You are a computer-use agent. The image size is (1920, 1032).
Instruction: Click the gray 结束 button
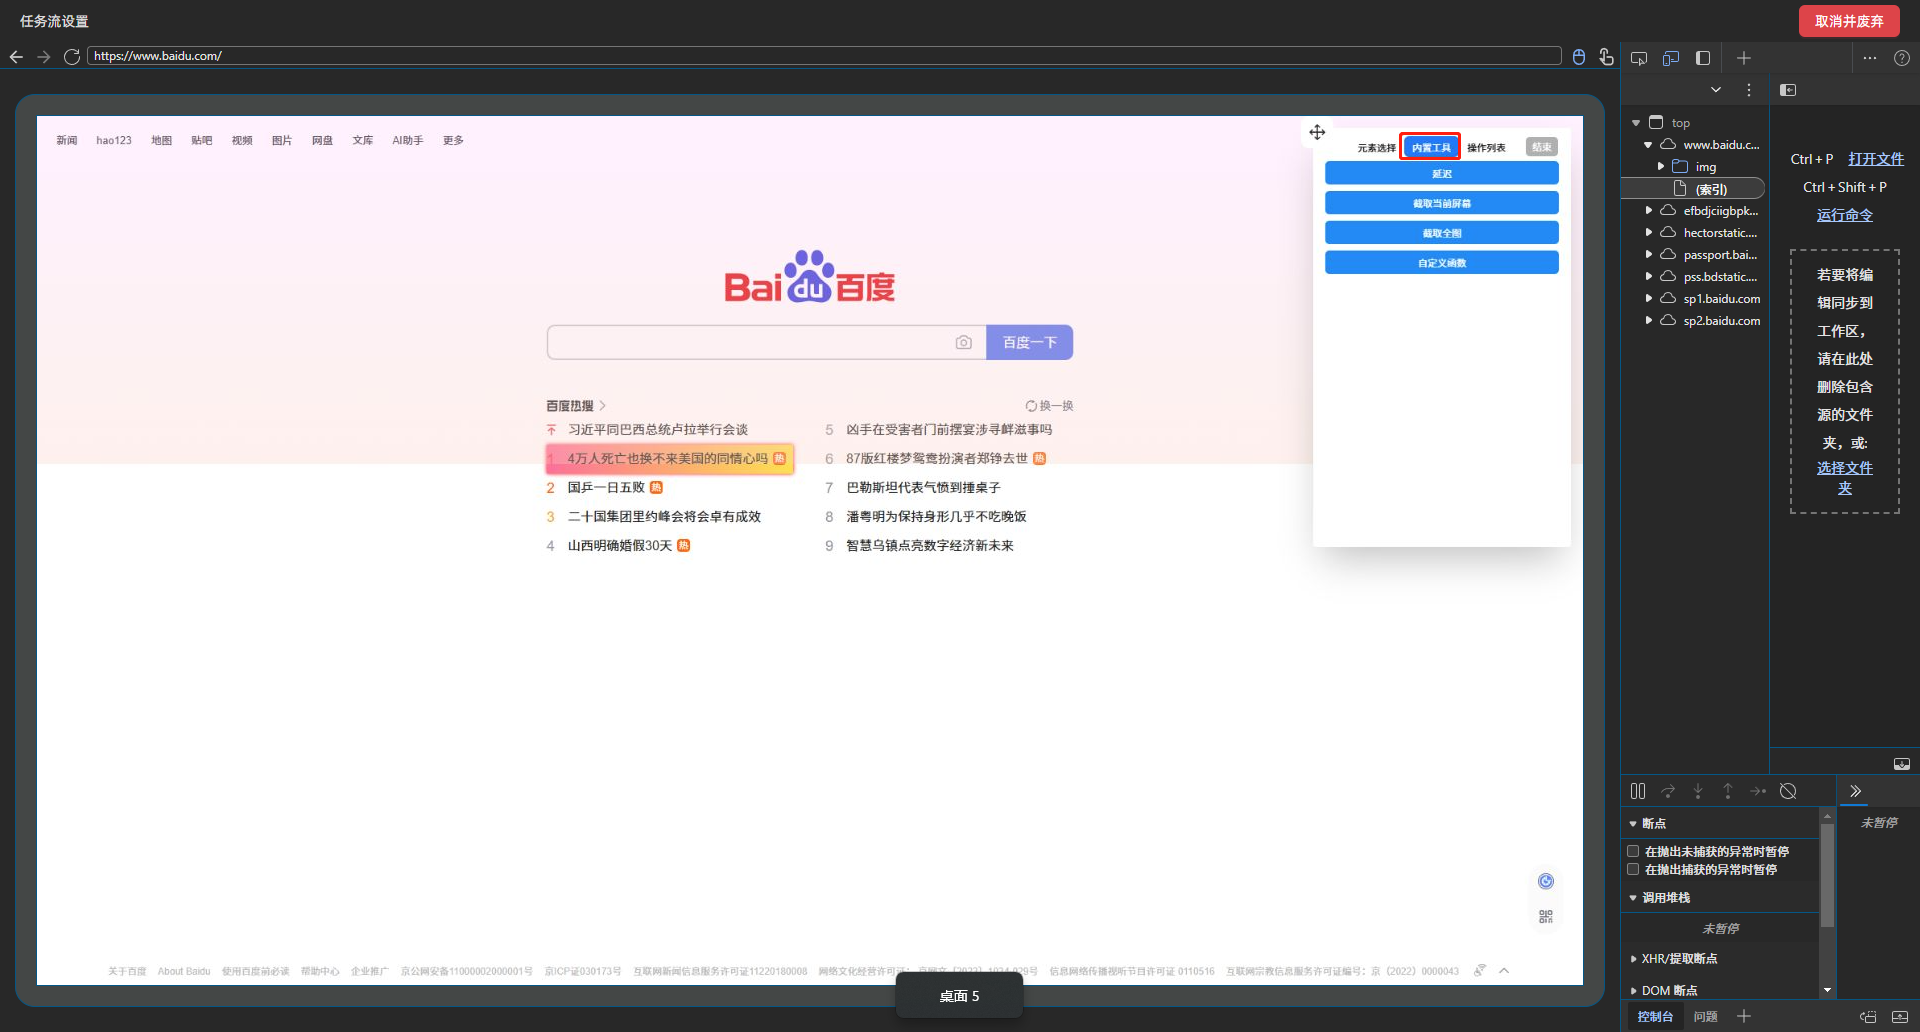tap(1541, 147)
